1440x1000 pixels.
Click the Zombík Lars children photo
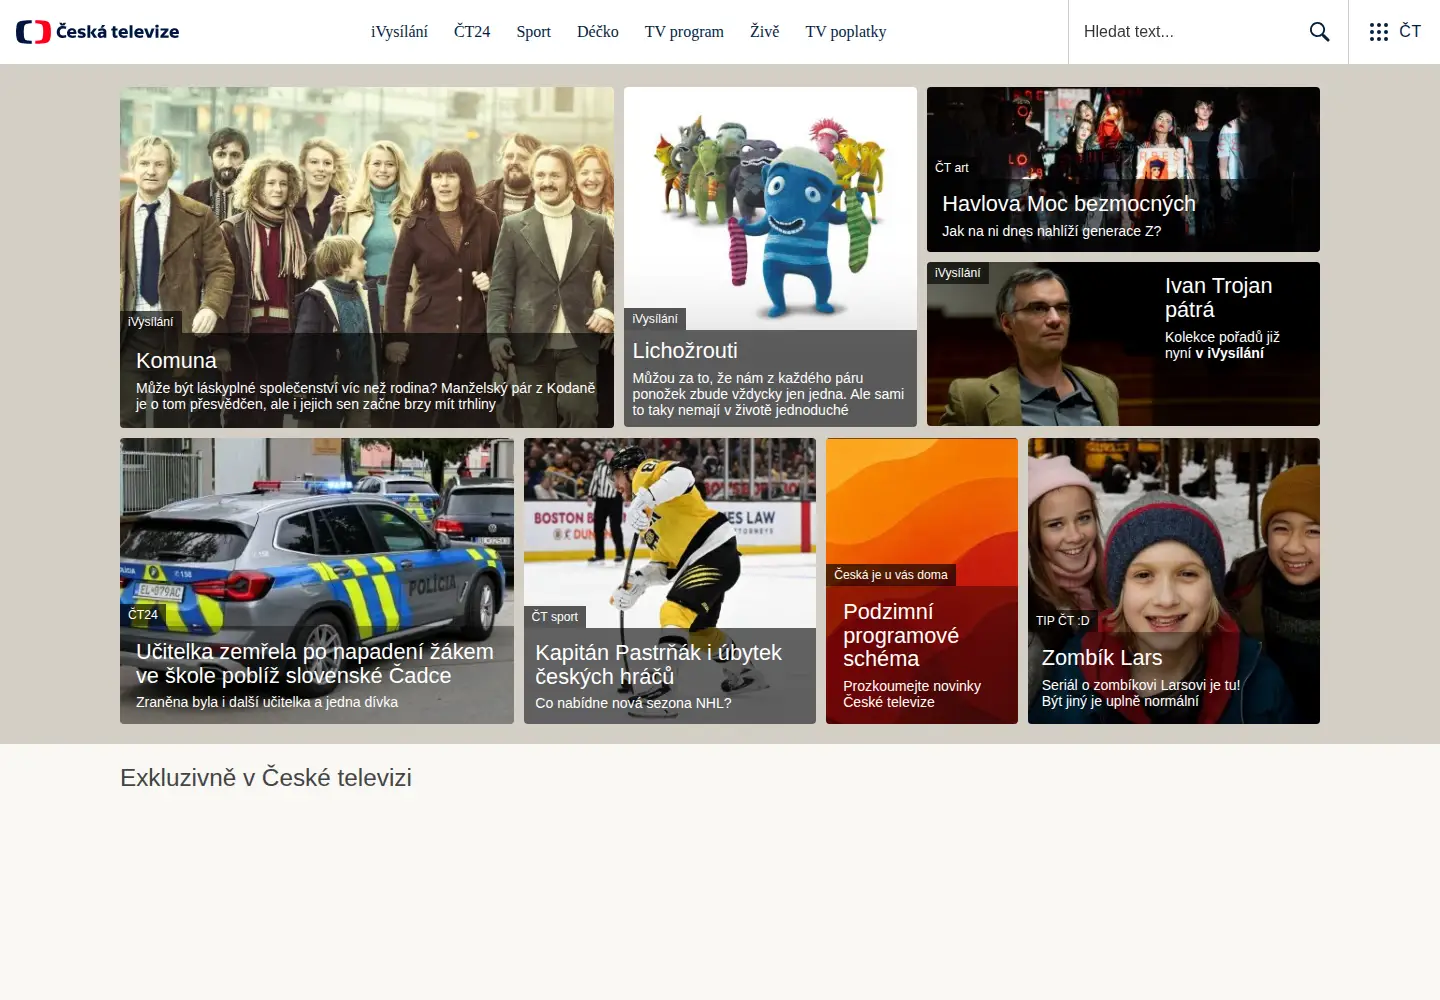click(x=1174, y=535)
